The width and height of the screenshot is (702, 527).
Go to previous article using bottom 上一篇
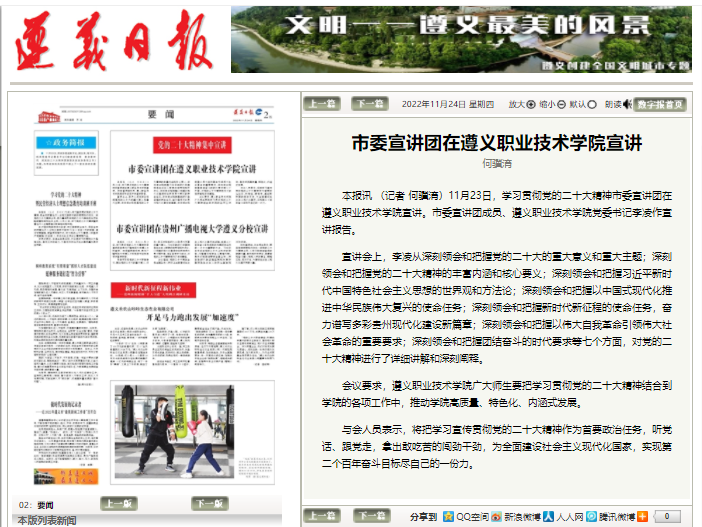coord(322,516)
